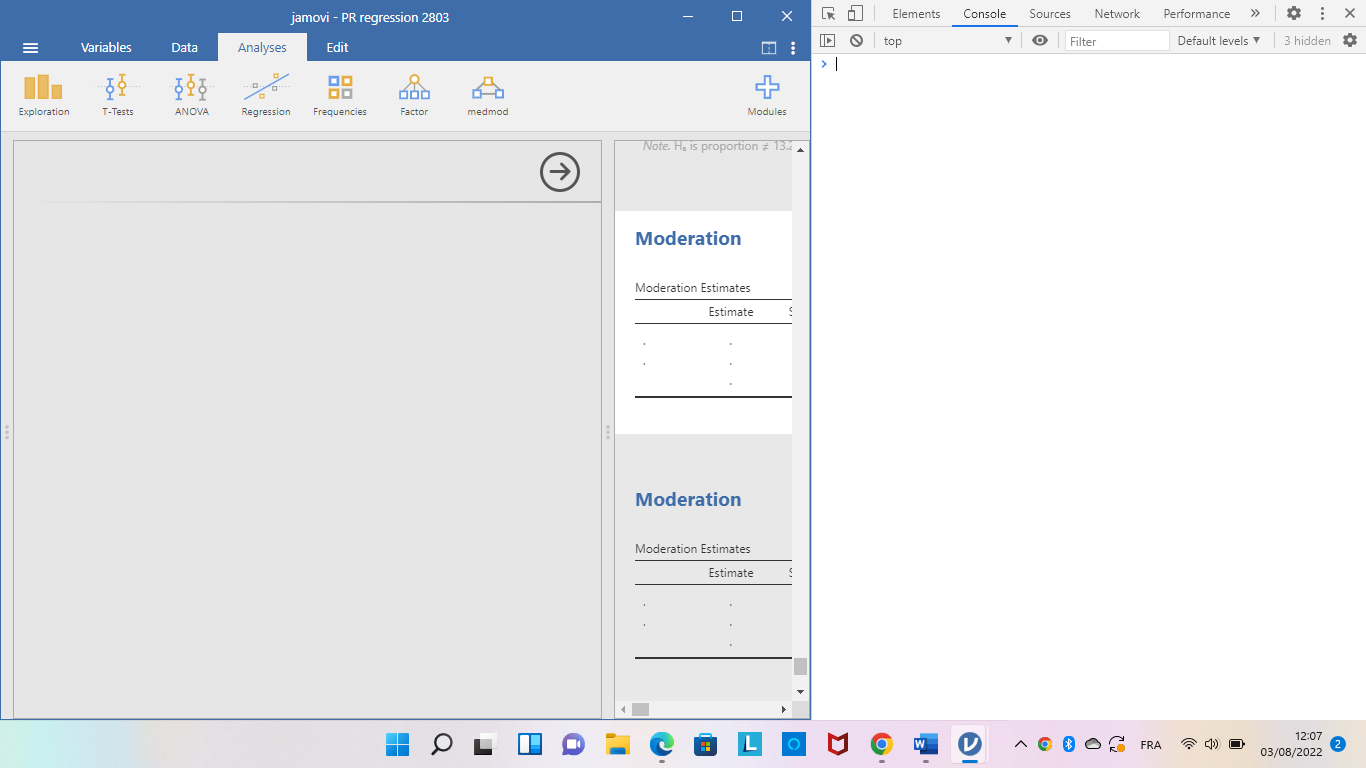Screen dimensions: 1366x768
Task: Click the right-arrow button to hide options panel
Action: coord(560,172)
